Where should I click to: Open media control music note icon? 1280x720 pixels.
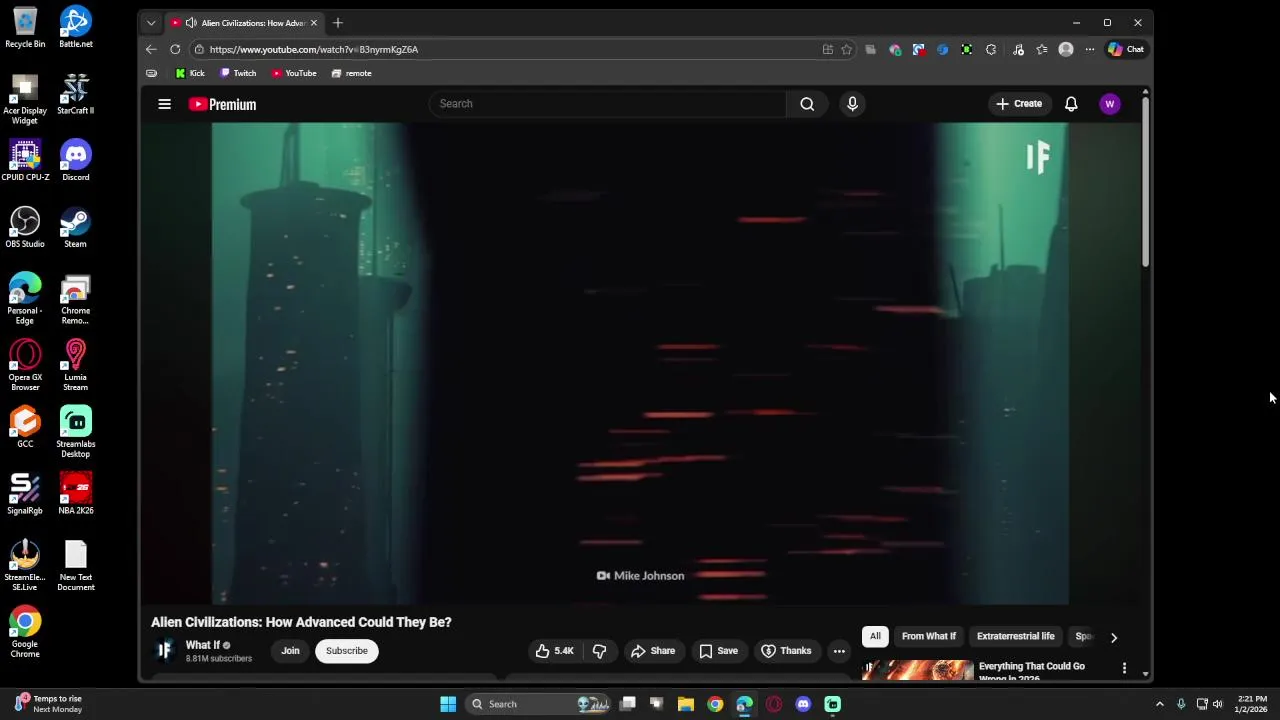click(1018, 49)
